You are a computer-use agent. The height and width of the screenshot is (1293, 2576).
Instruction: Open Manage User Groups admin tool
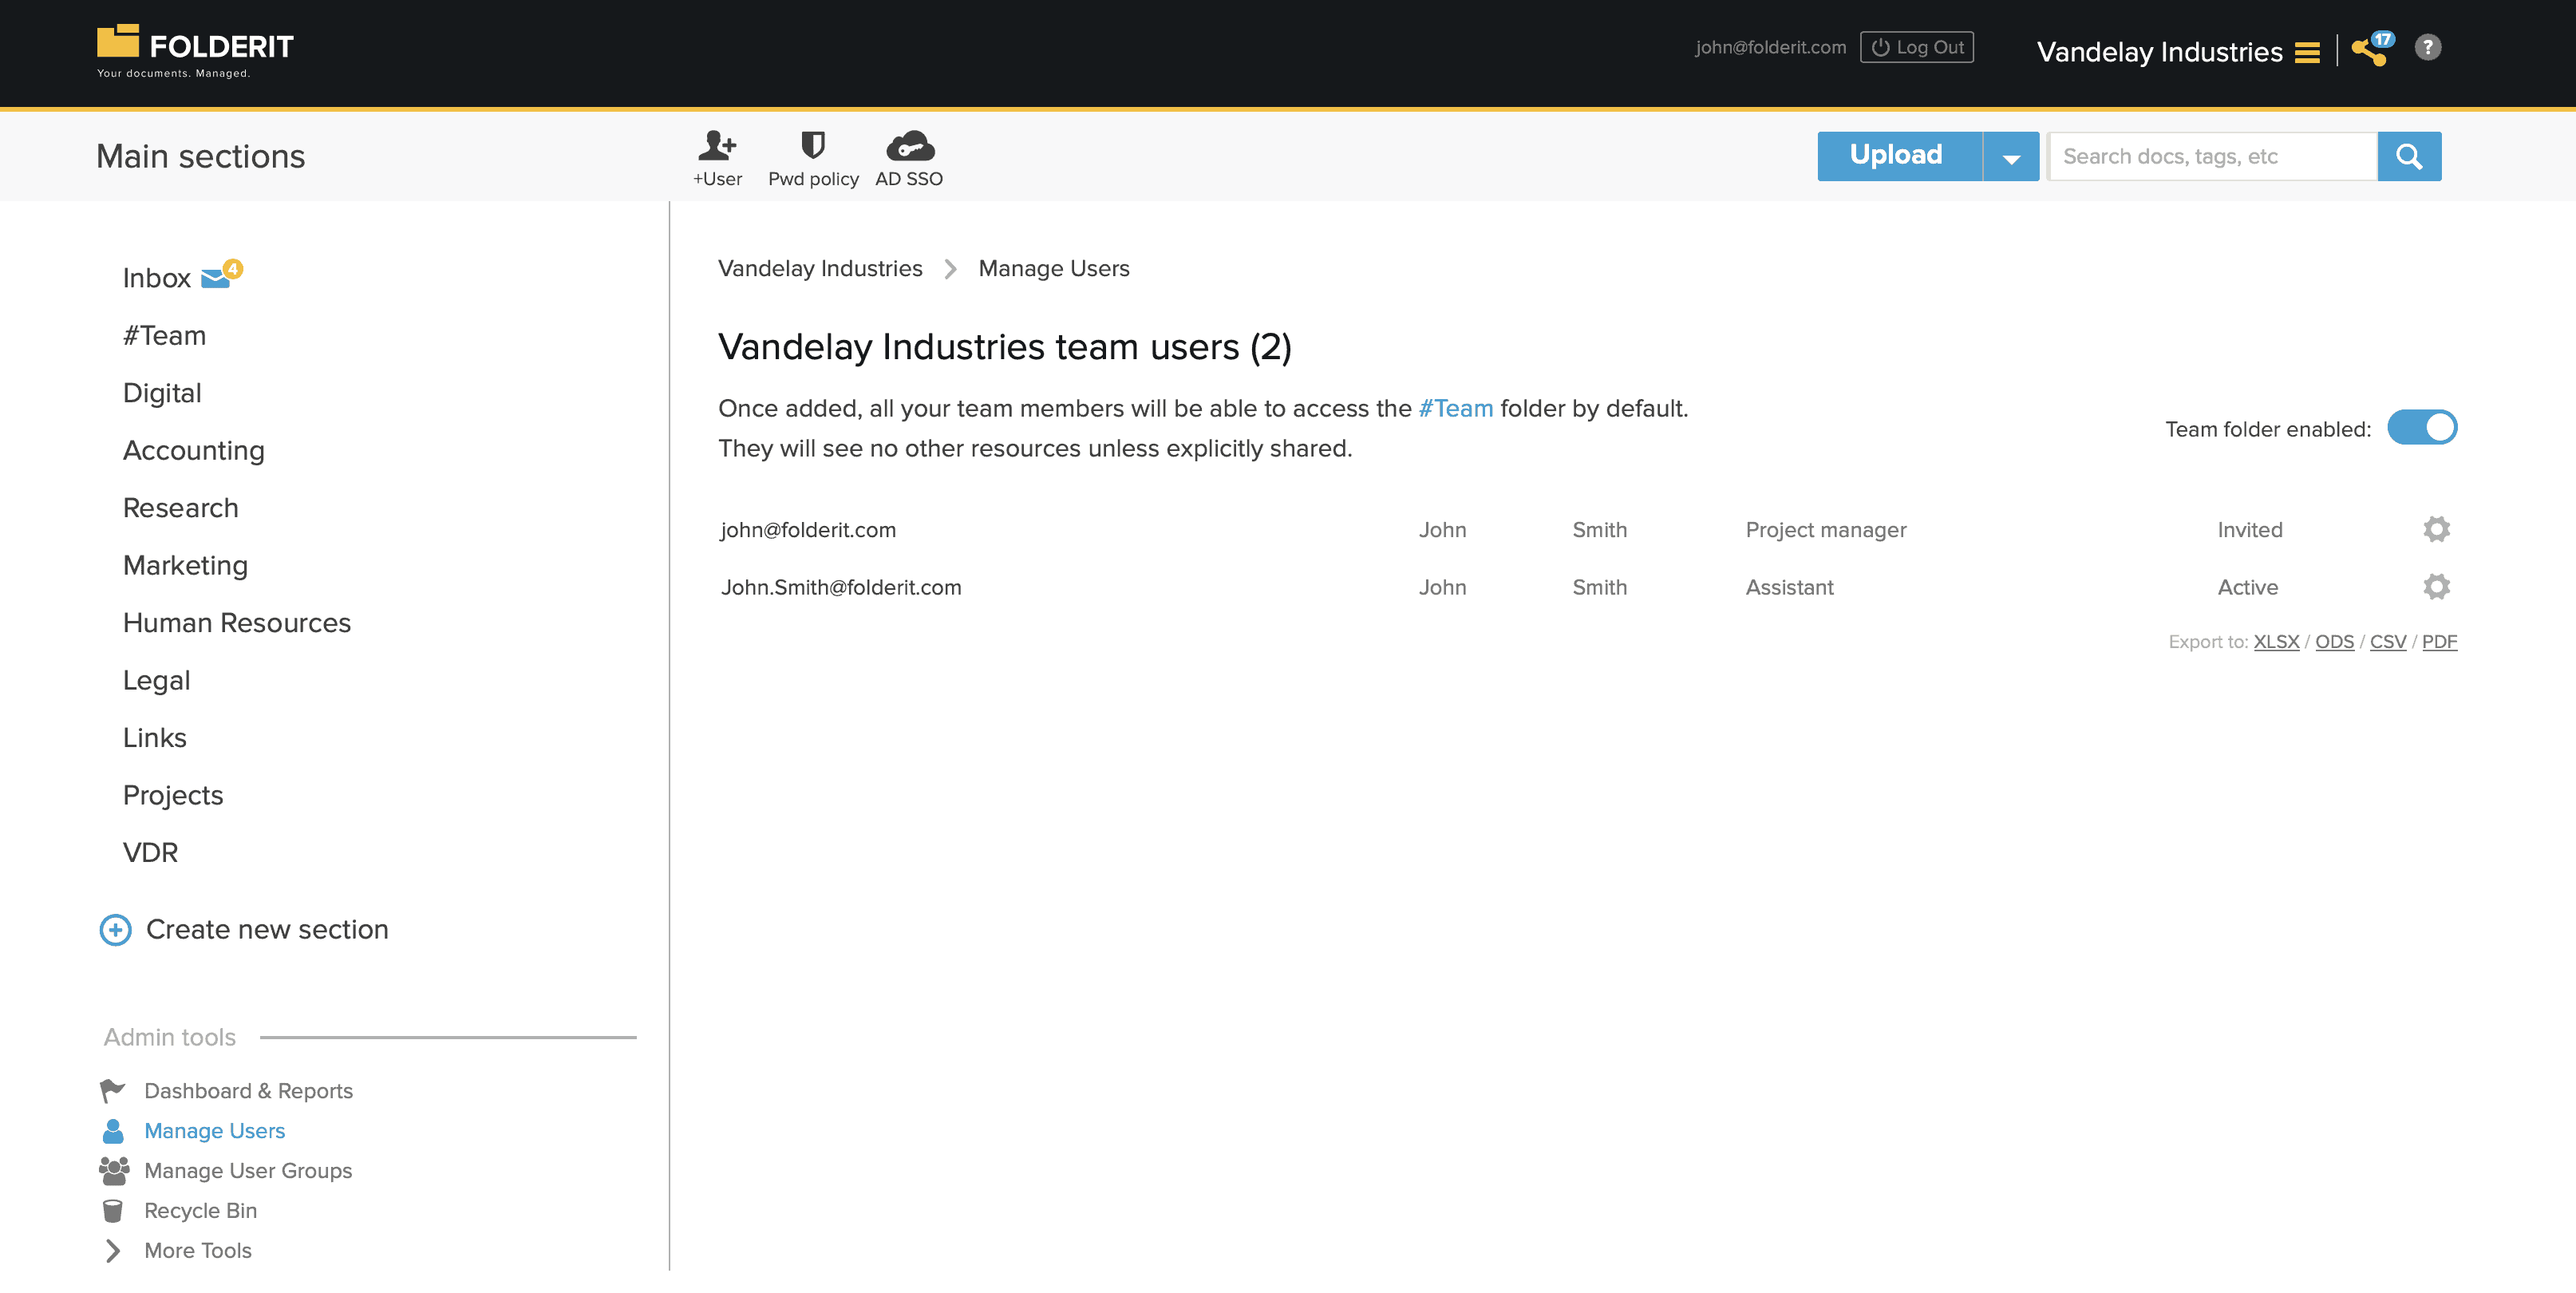click(x=248, y=1170)
